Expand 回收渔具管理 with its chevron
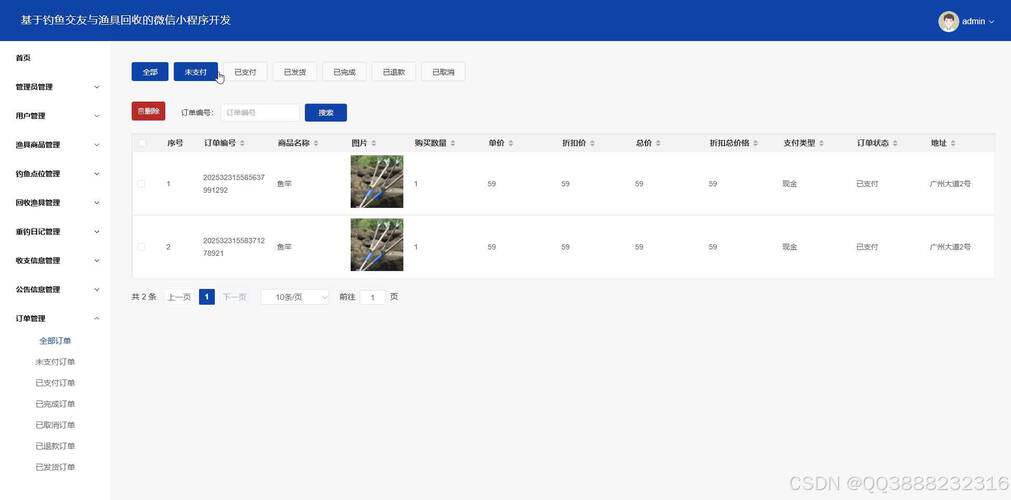The width and height of the screenshot is (1011, 500). point(97,203)
